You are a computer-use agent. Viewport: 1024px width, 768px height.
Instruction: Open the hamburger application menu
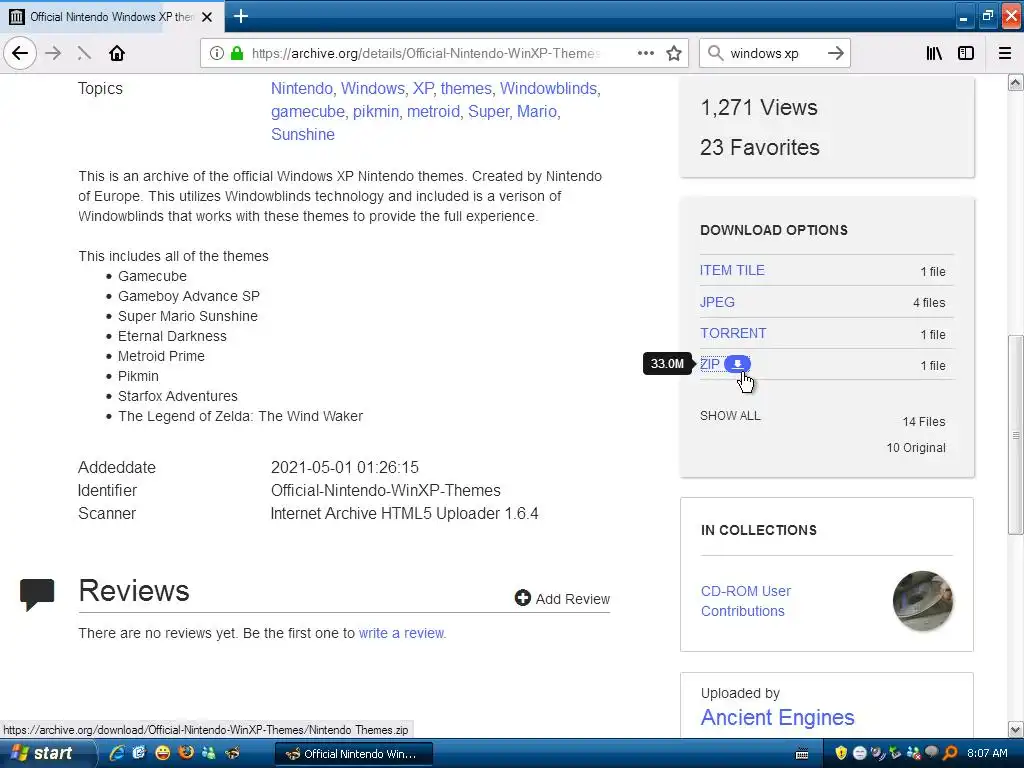(1005, 54)
